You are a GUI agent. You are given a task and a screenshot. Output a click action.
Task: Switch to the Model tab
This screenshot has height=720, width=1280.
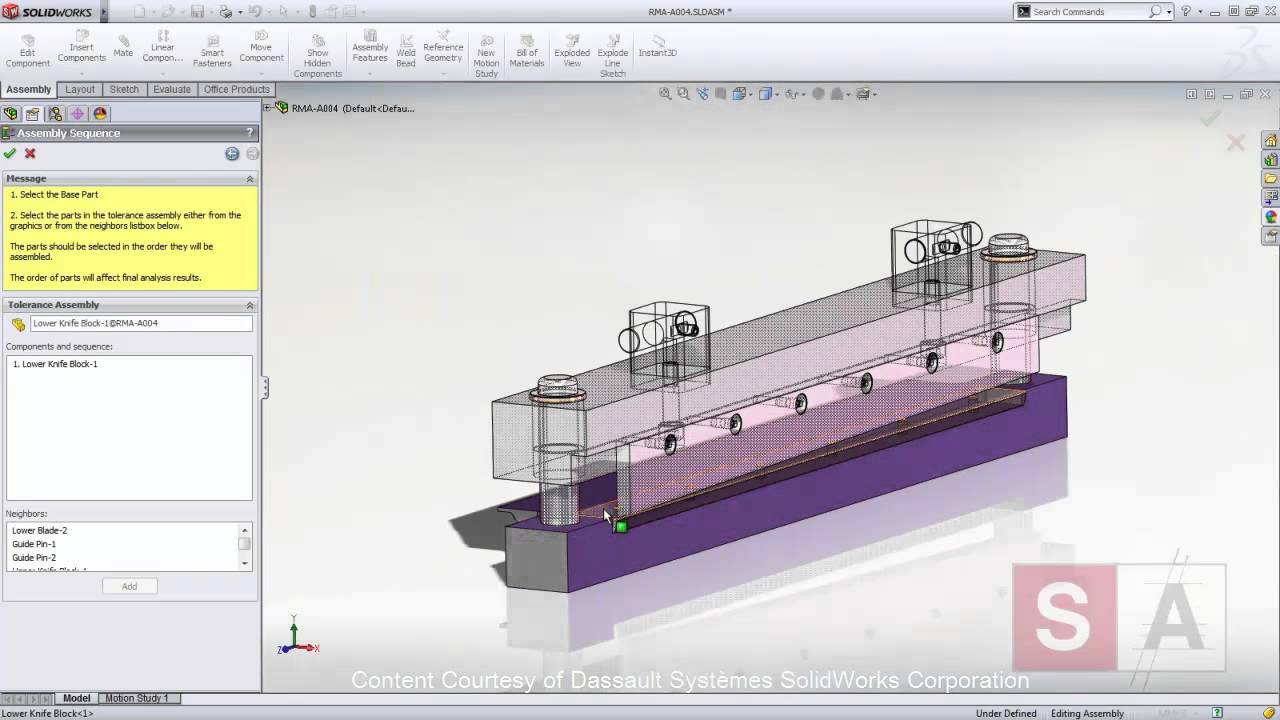point(77,698)
